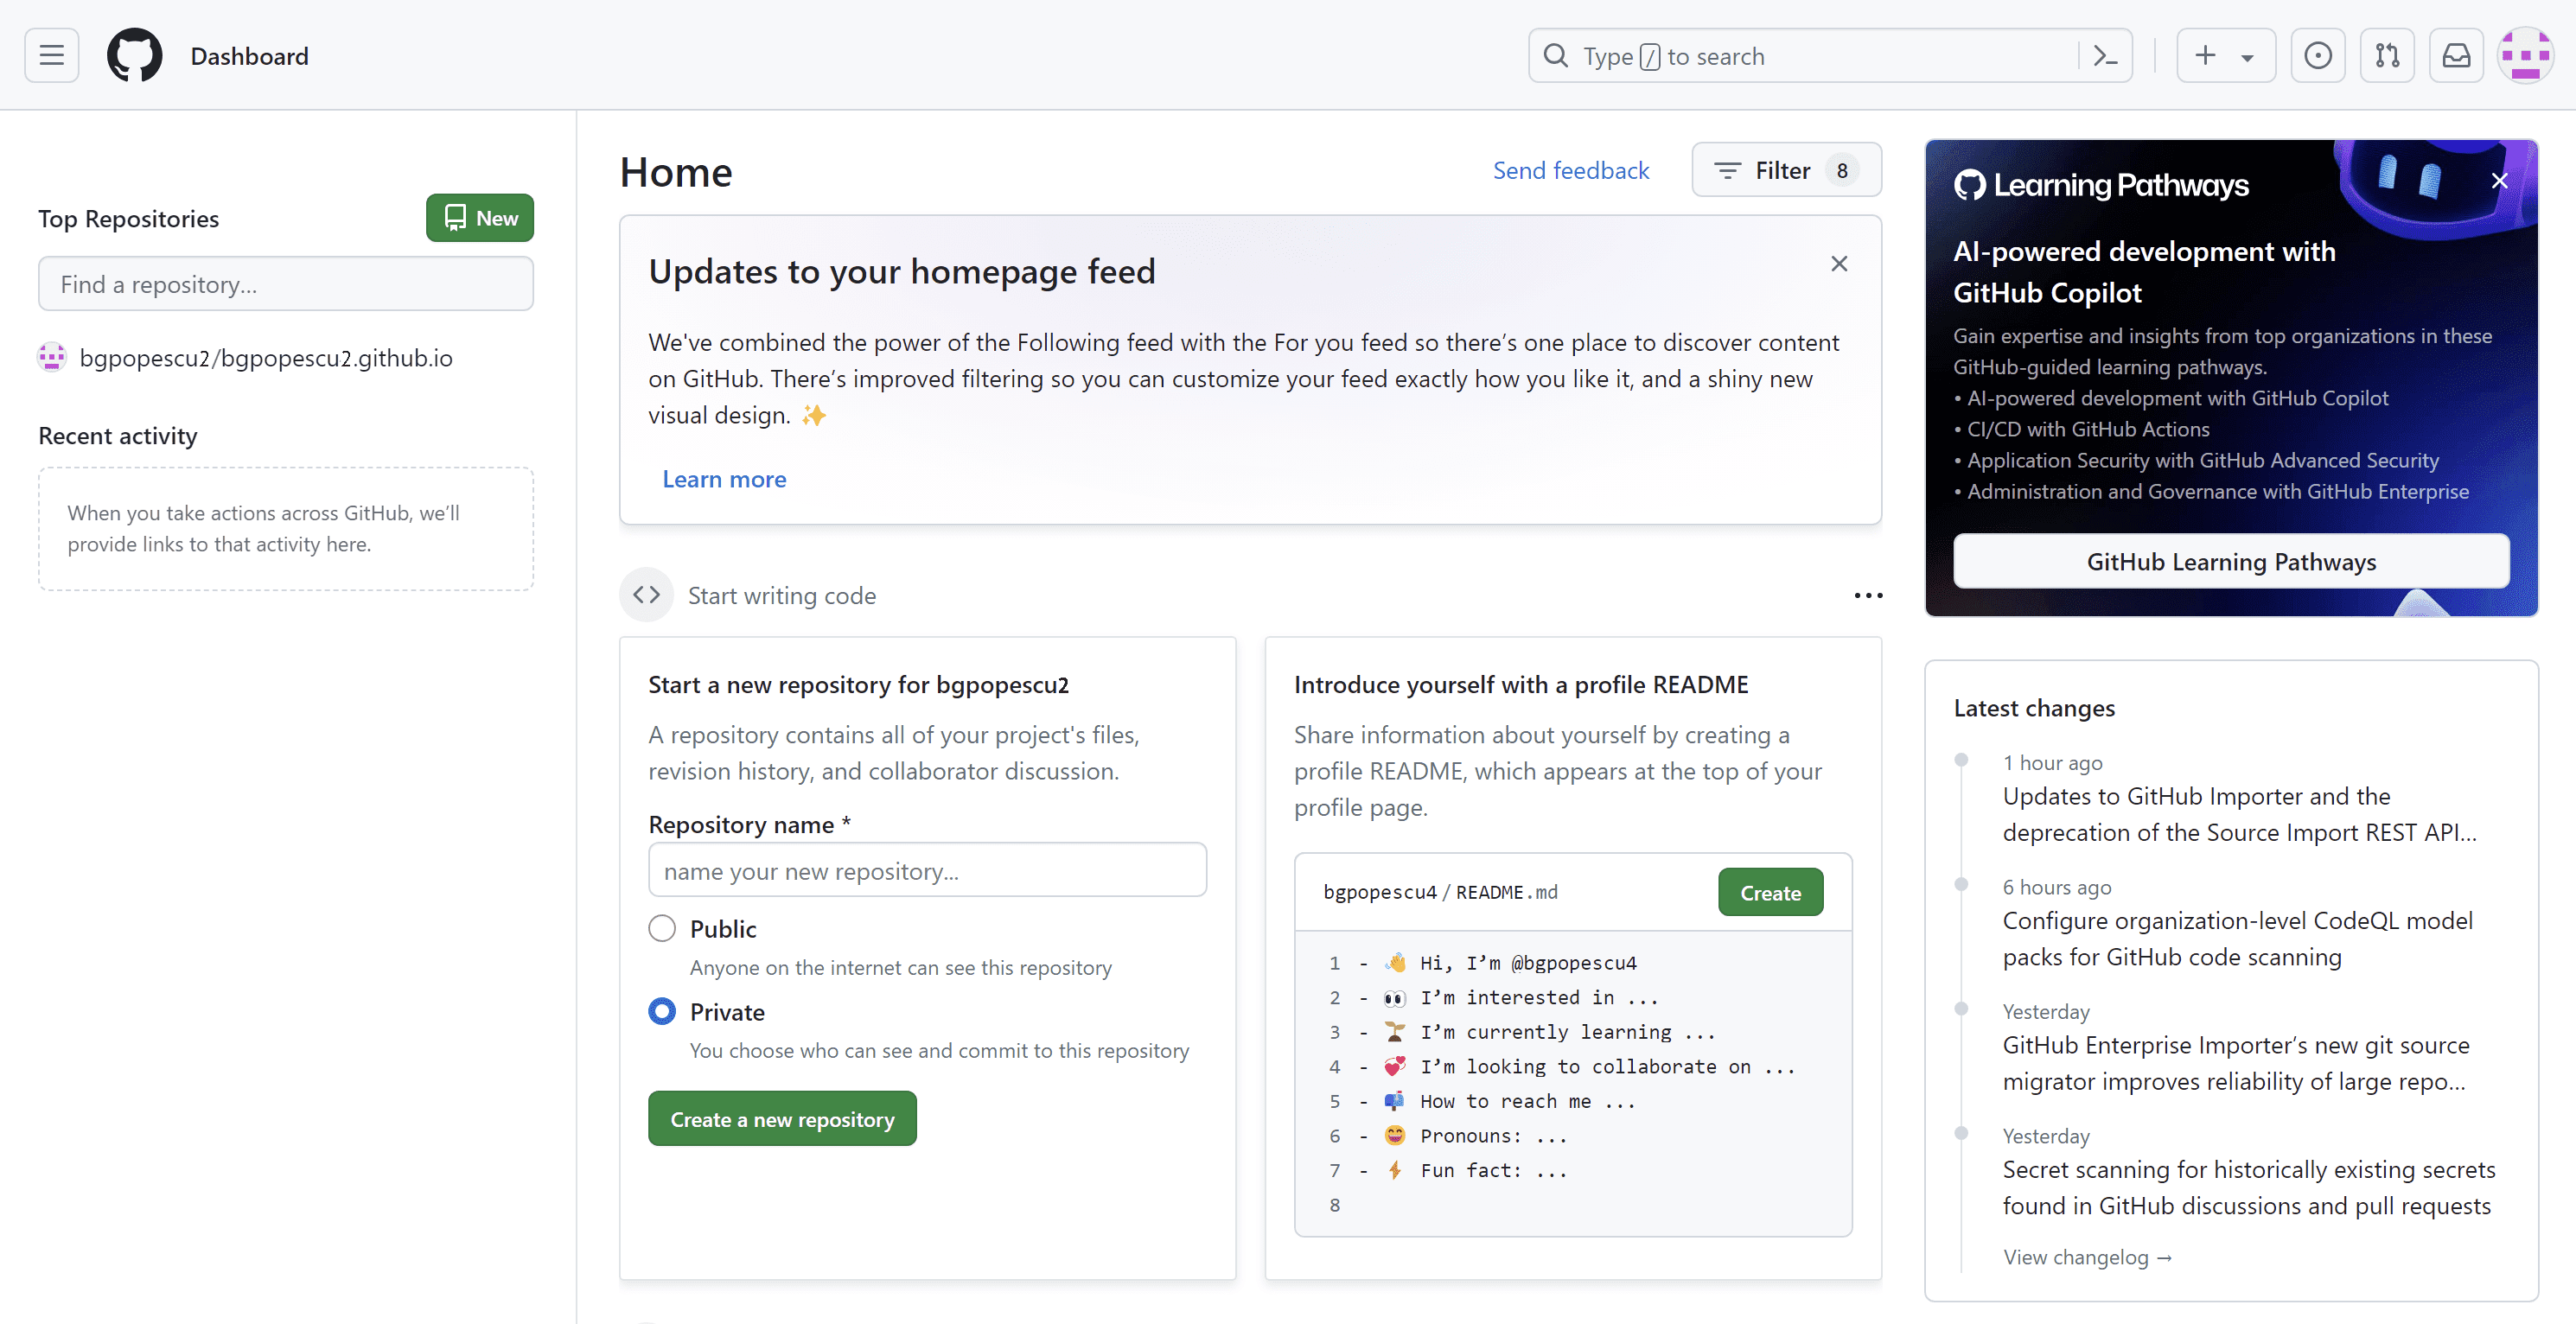Open the Issues icon in header
Screen dimensions: 2576x1324
(2317, 56)
